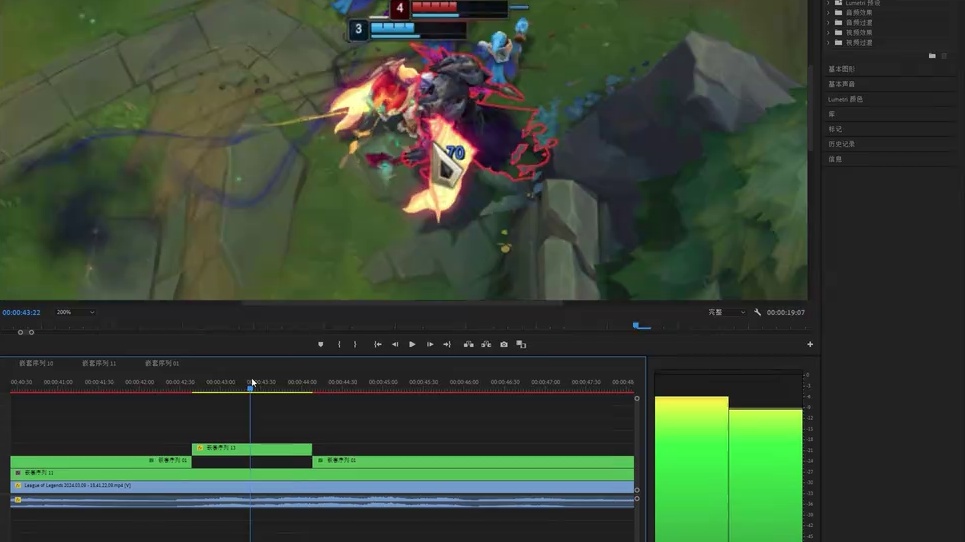The image size is (965, 542).
Task: Open the 基本声音 panel
Action: coord(841,84)
